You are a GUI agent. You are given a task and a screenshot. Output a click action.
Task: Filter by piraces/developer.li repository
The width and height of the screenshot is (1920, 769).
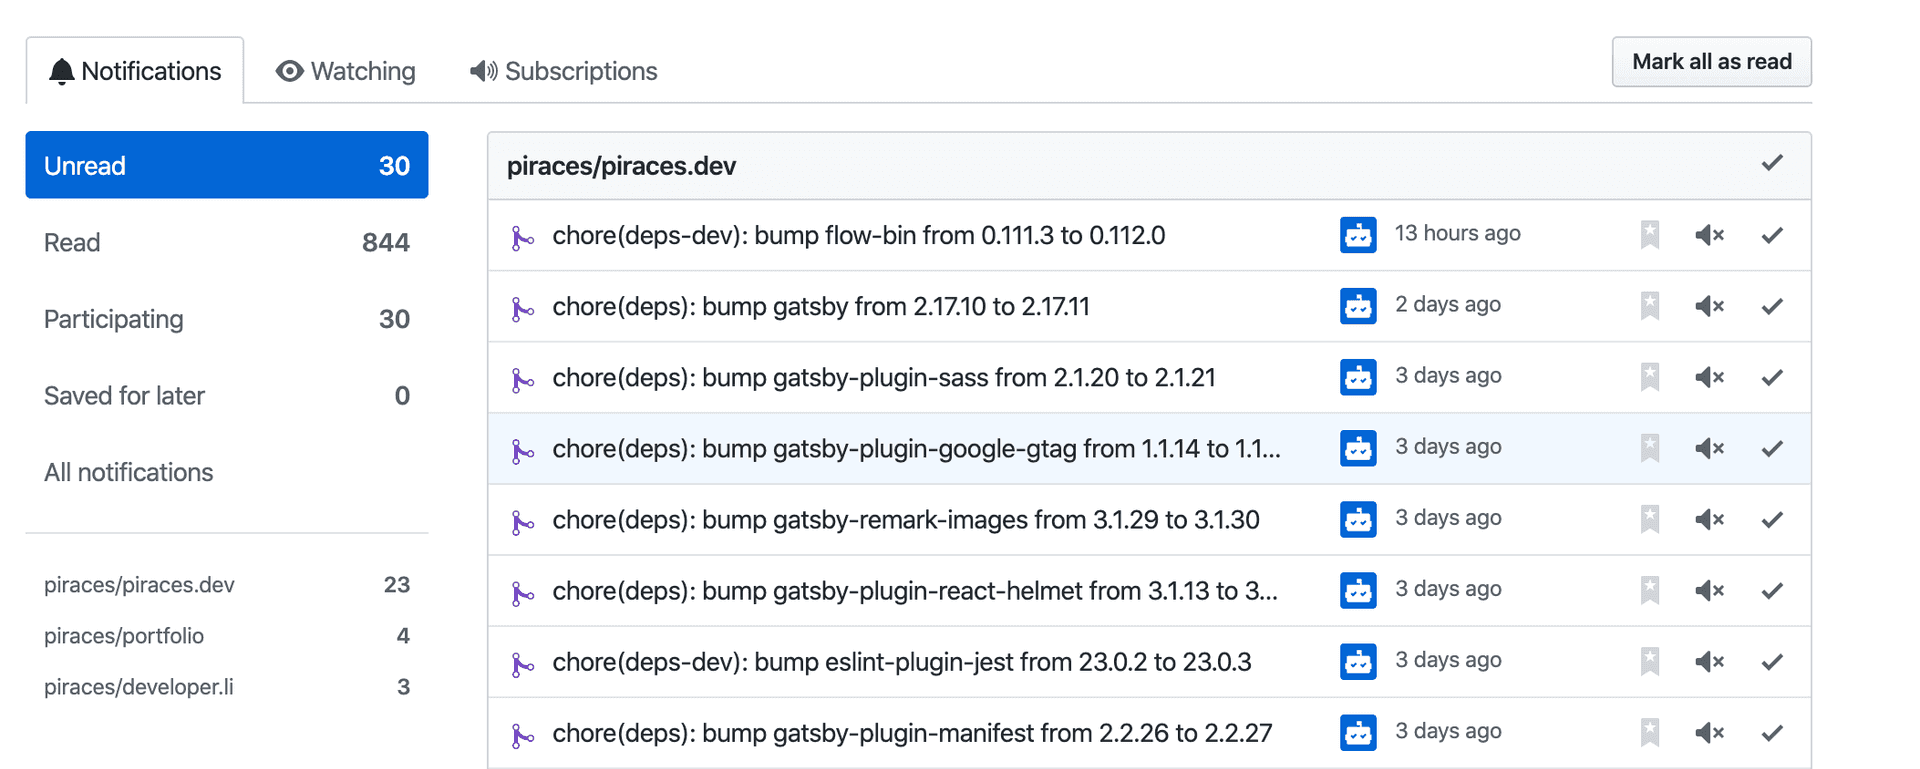pyautogui.click(x=139, y=687)
